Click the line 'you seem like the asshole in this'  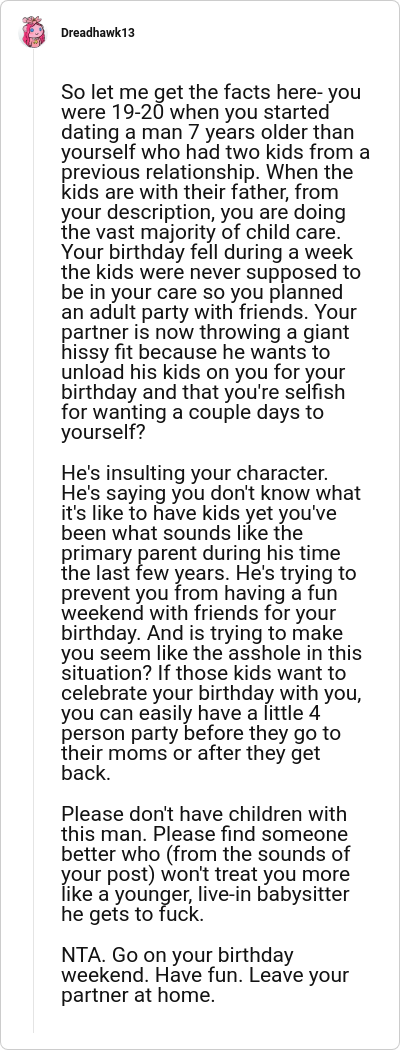pyautogui.click(x=211, y=654)
